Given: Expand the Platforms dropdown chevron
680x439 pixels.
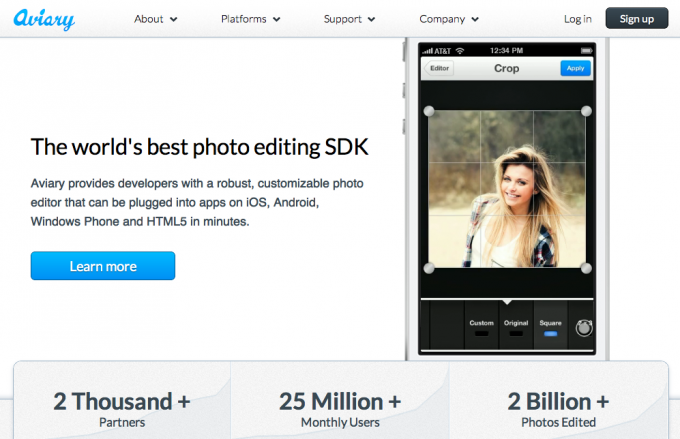Looking at the screenshot, I should tap(277, 20).
